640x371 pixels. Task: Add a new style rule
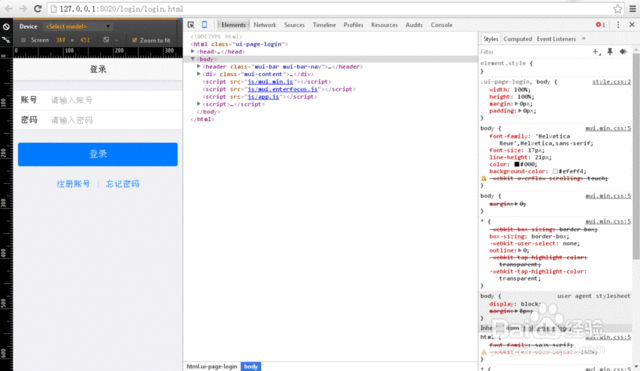pyautogui.click(x=596, y=52)
